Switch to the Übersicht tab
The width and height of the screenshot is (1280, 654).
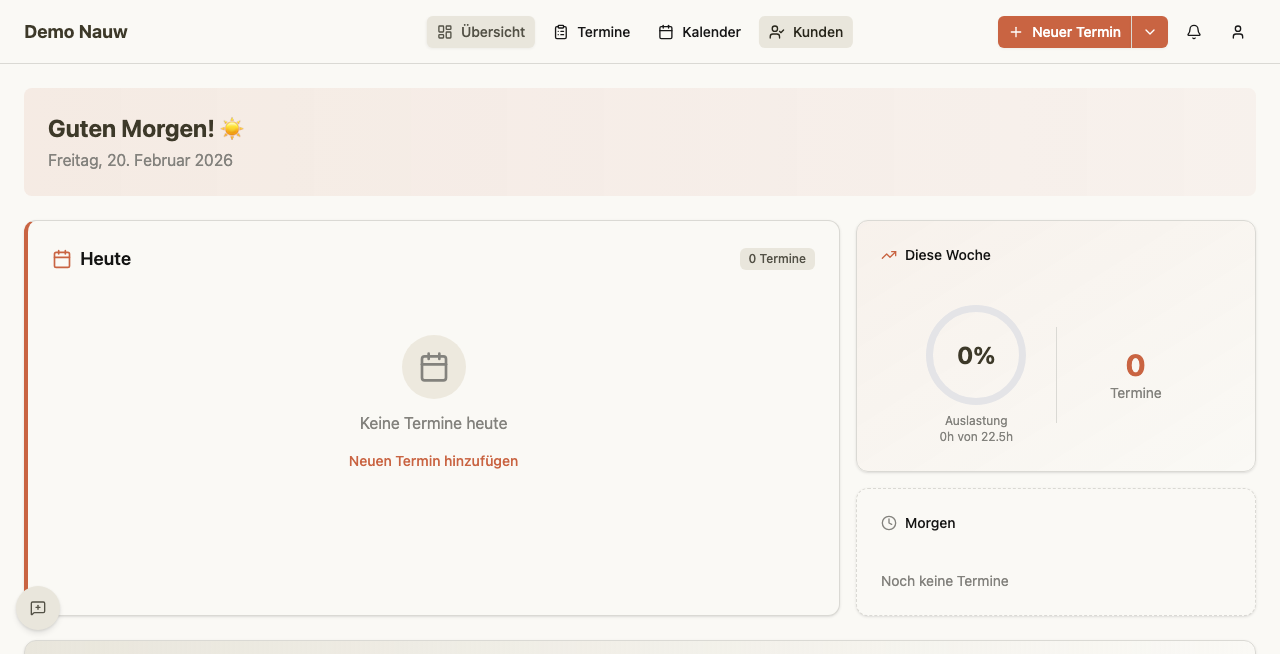(481, 32)
